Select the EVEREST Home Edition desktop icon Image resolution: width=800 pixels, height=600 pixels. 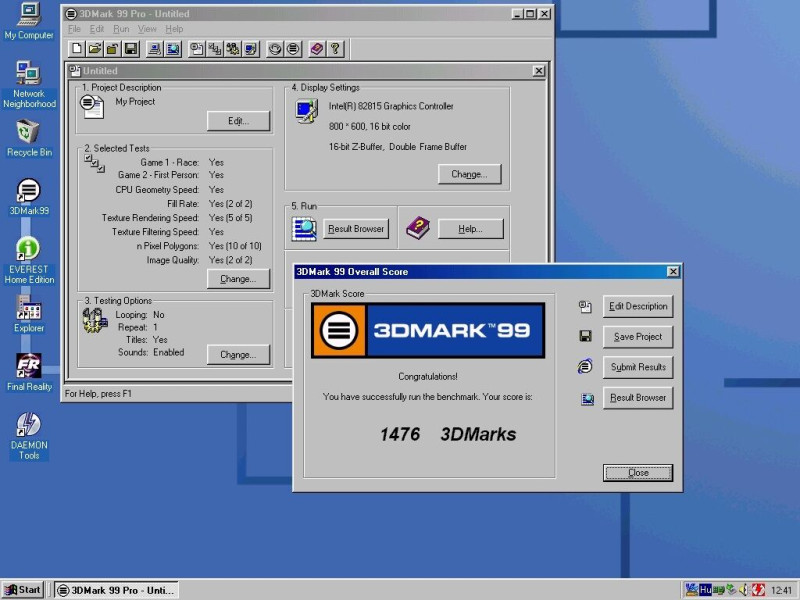click(x=29, y=260)
